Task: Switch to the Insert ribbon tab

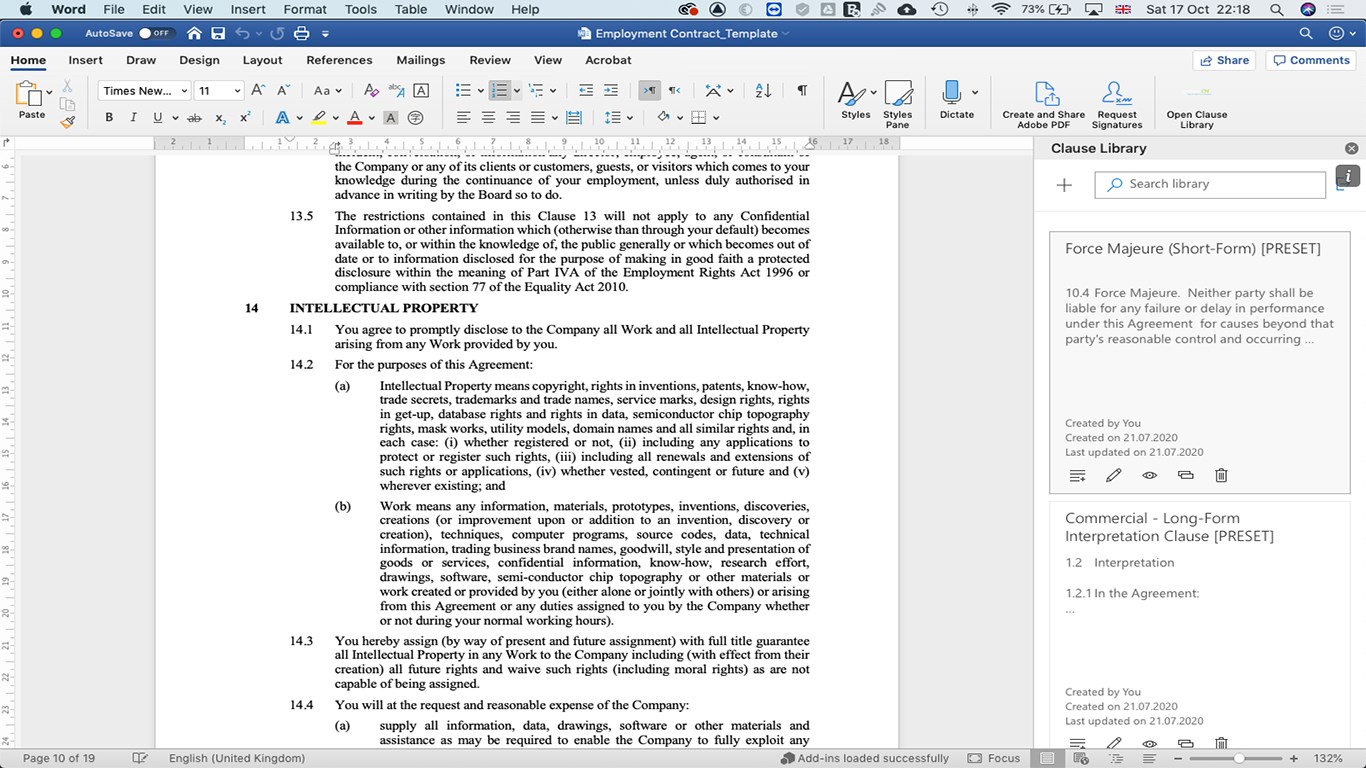Action: (86, 60)
